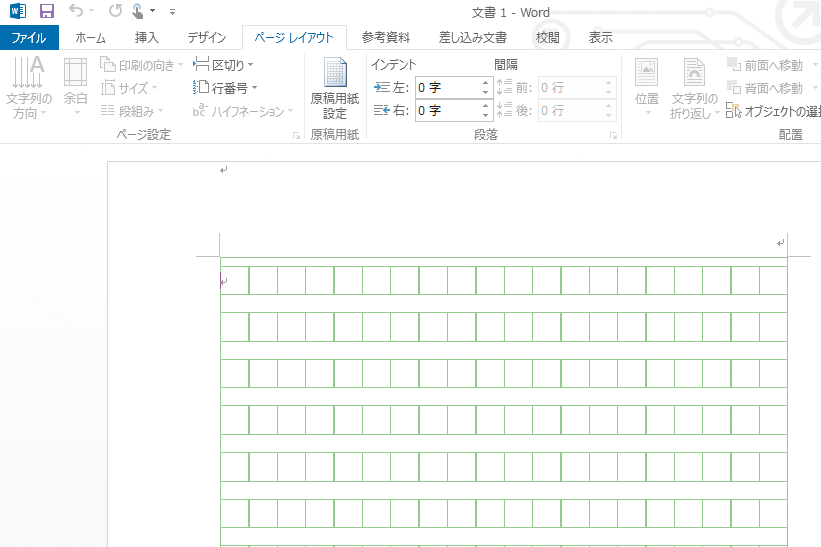Screen dimensions: 821x547
Task: Open the 段組み columns dropdown
Action: tap(132, 111)
